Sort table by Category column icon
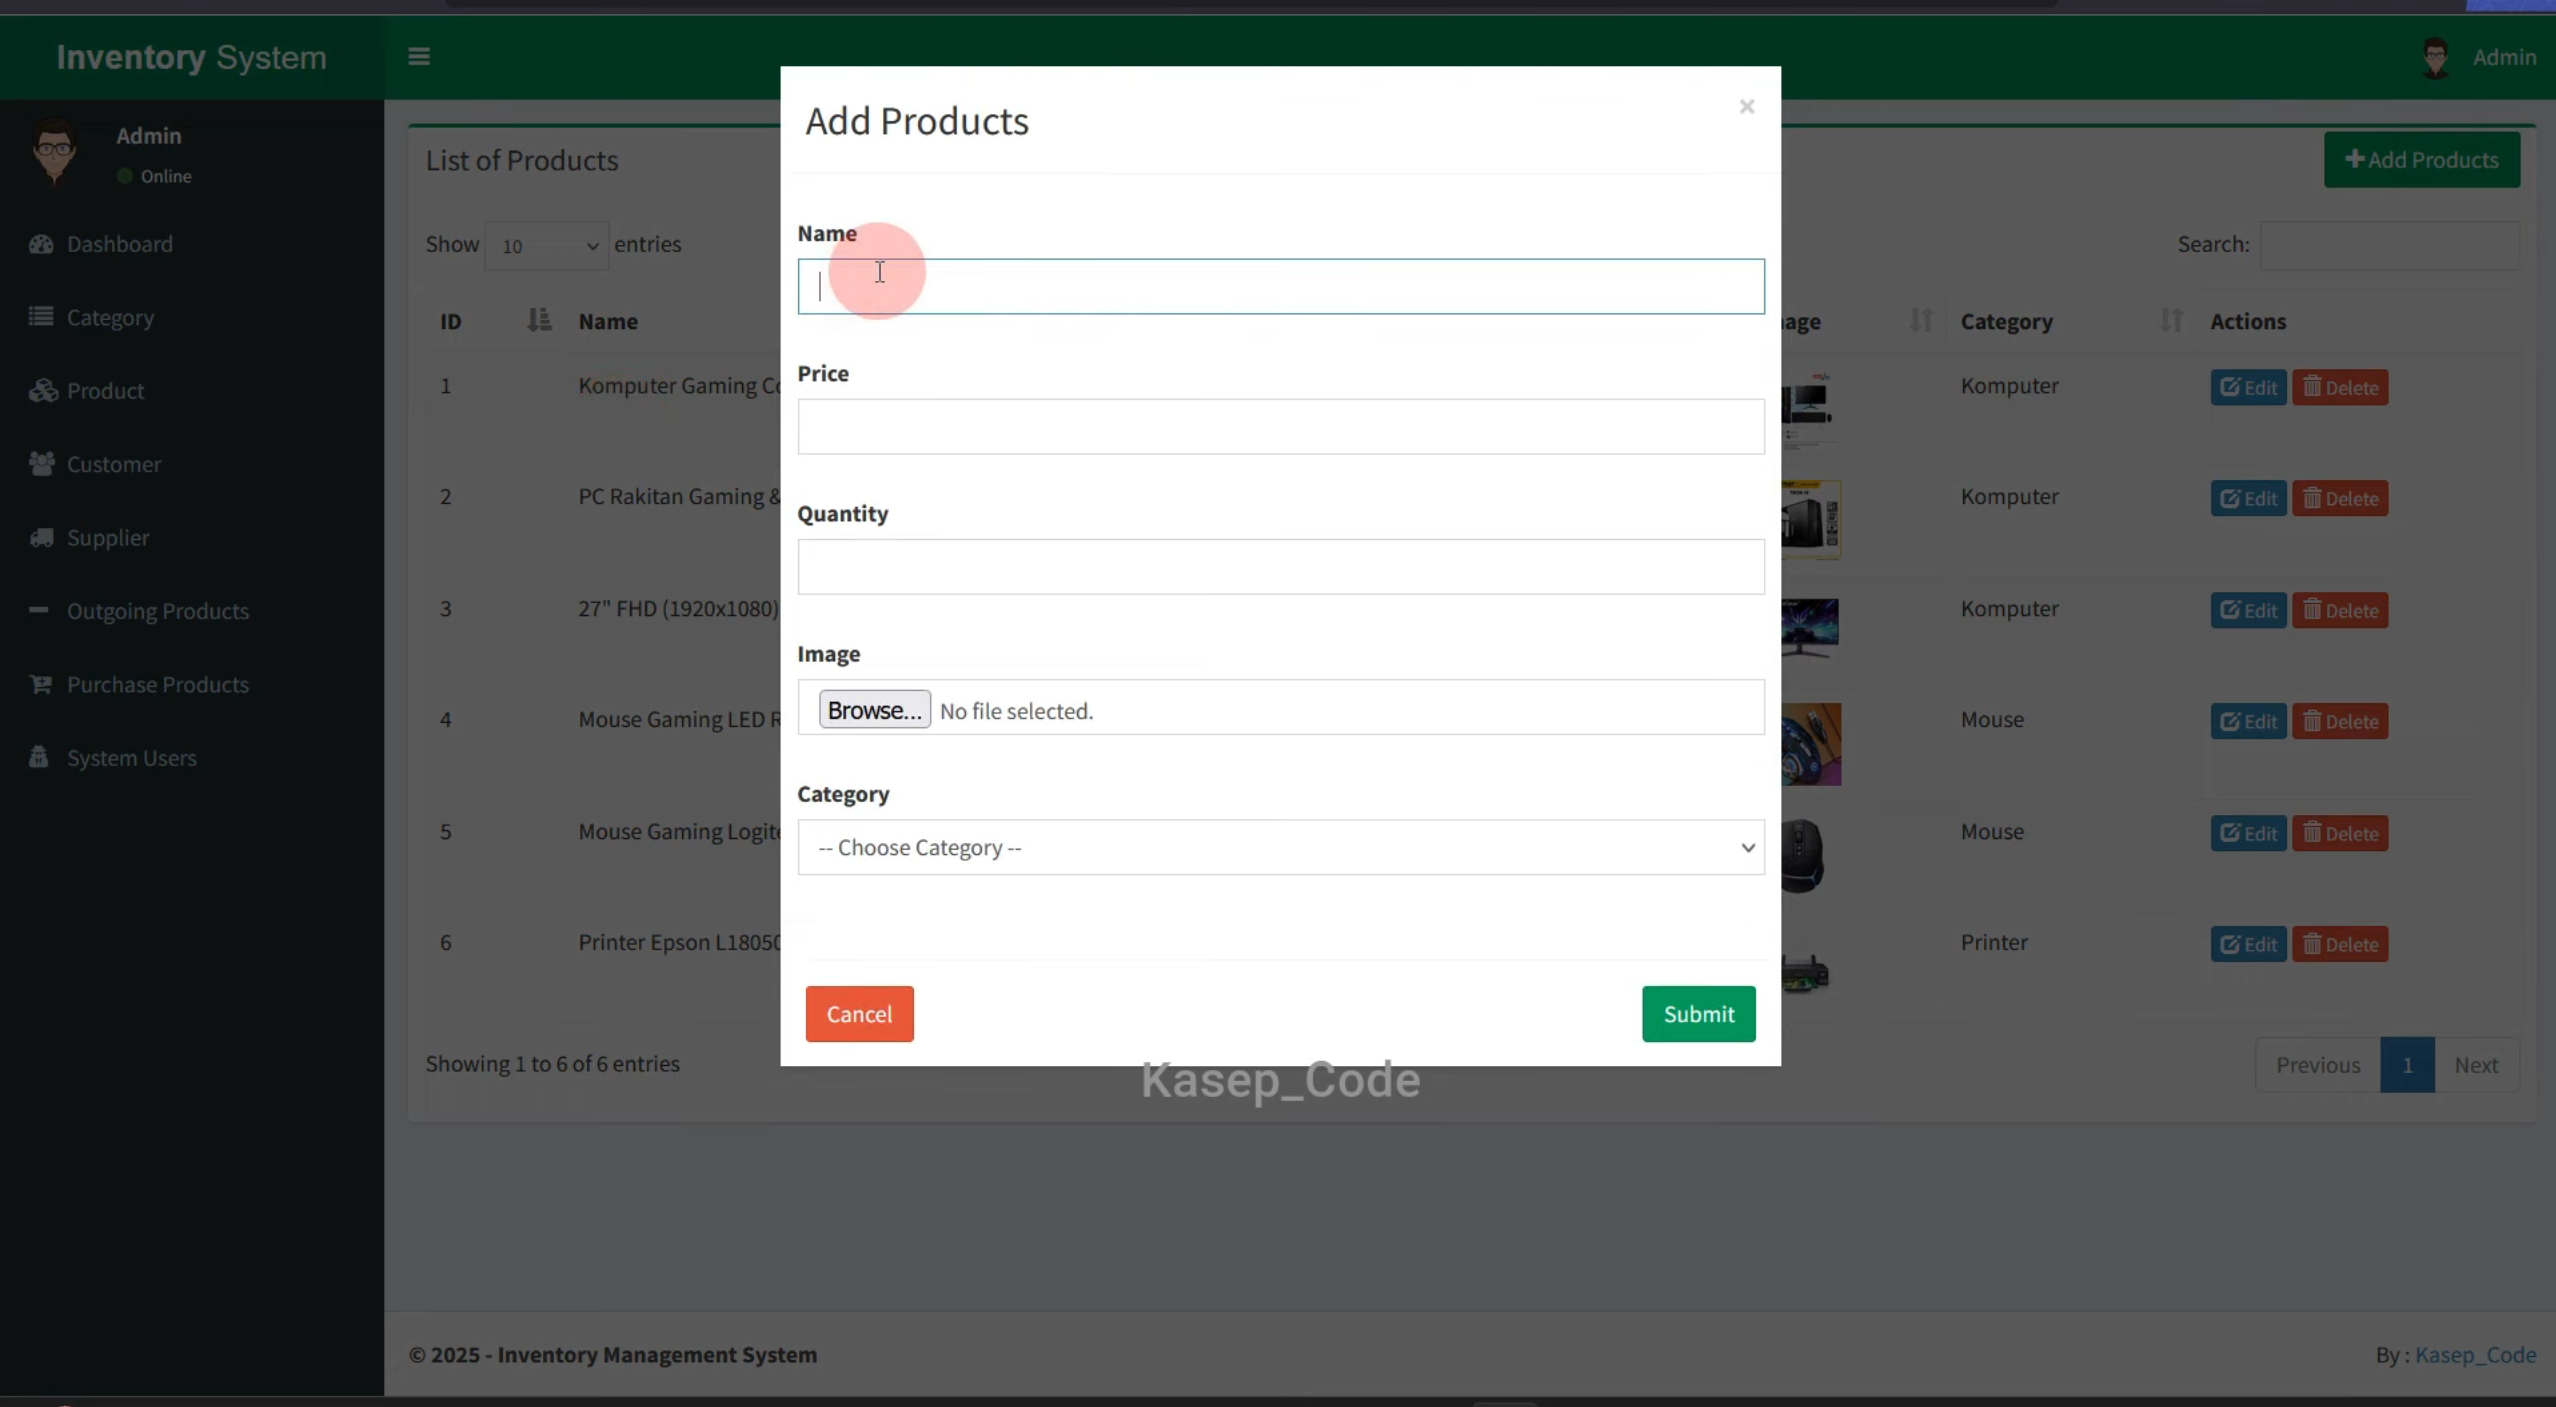The image size is (2556, 1407). [2170, 320]
